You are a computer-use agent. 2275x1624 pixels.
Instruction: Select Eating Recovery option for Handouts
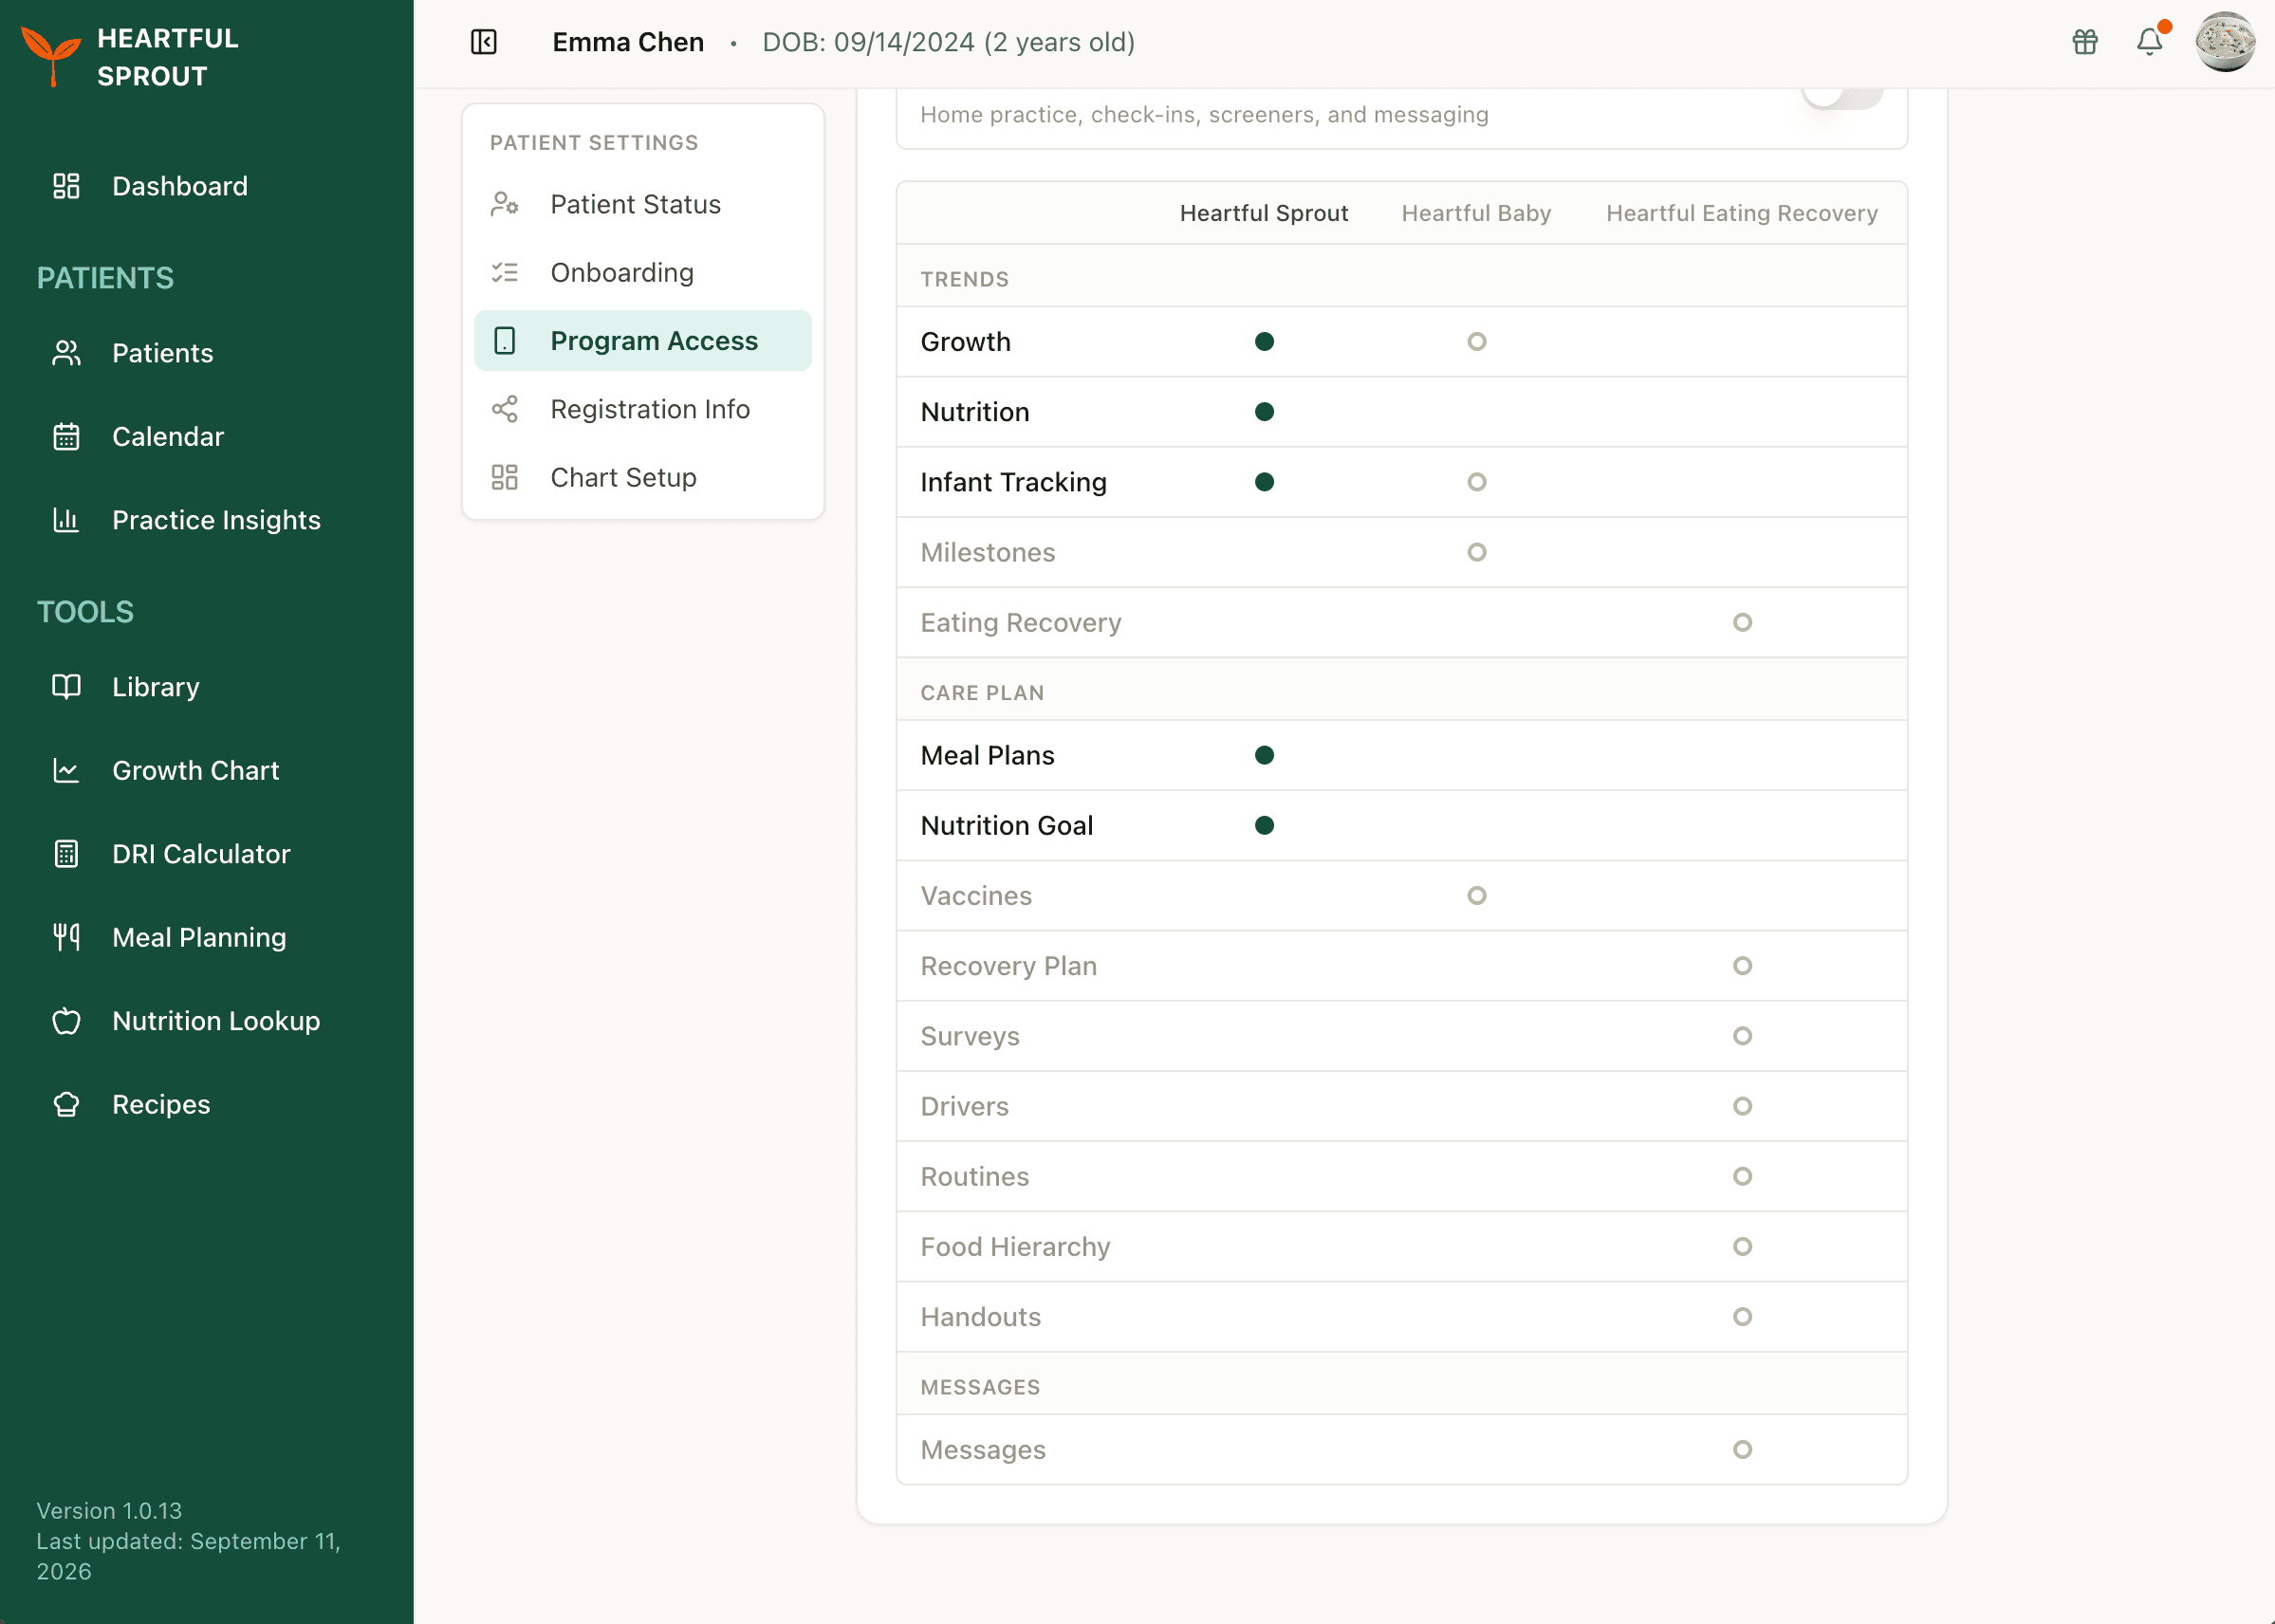[x=1742, y=1317]
